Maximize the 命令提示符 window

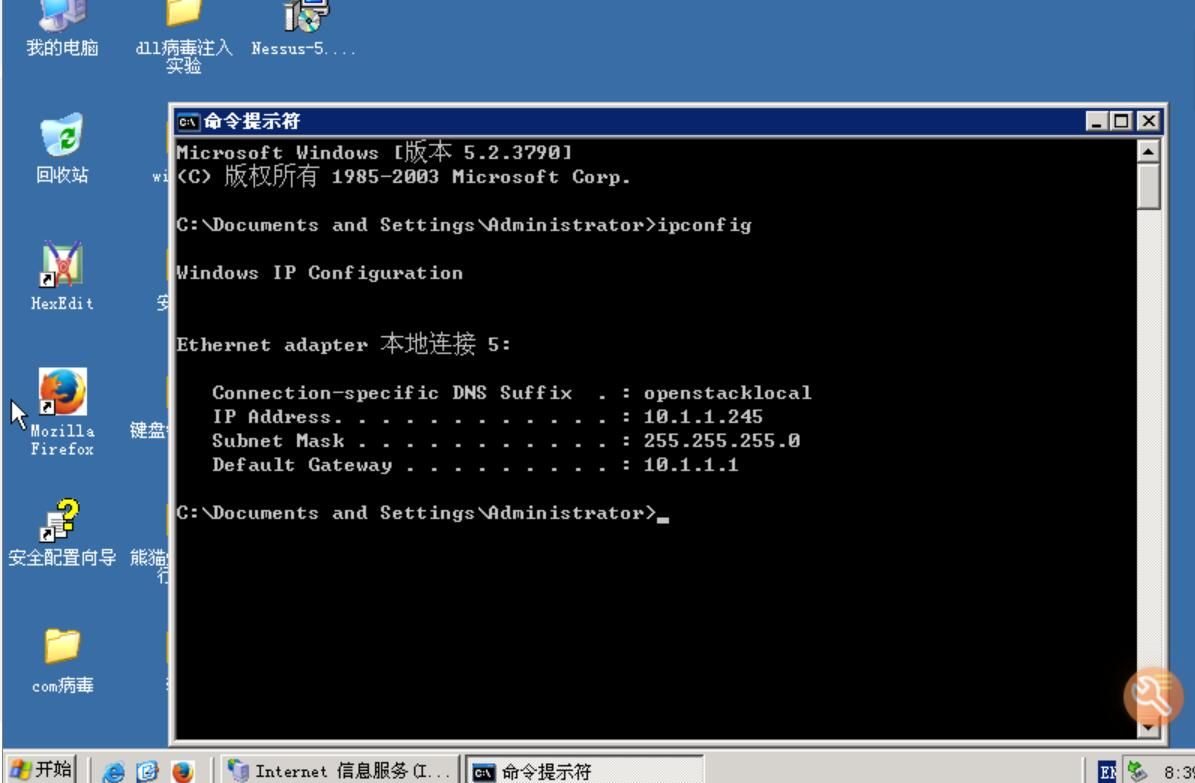[x=1122, y=121]
